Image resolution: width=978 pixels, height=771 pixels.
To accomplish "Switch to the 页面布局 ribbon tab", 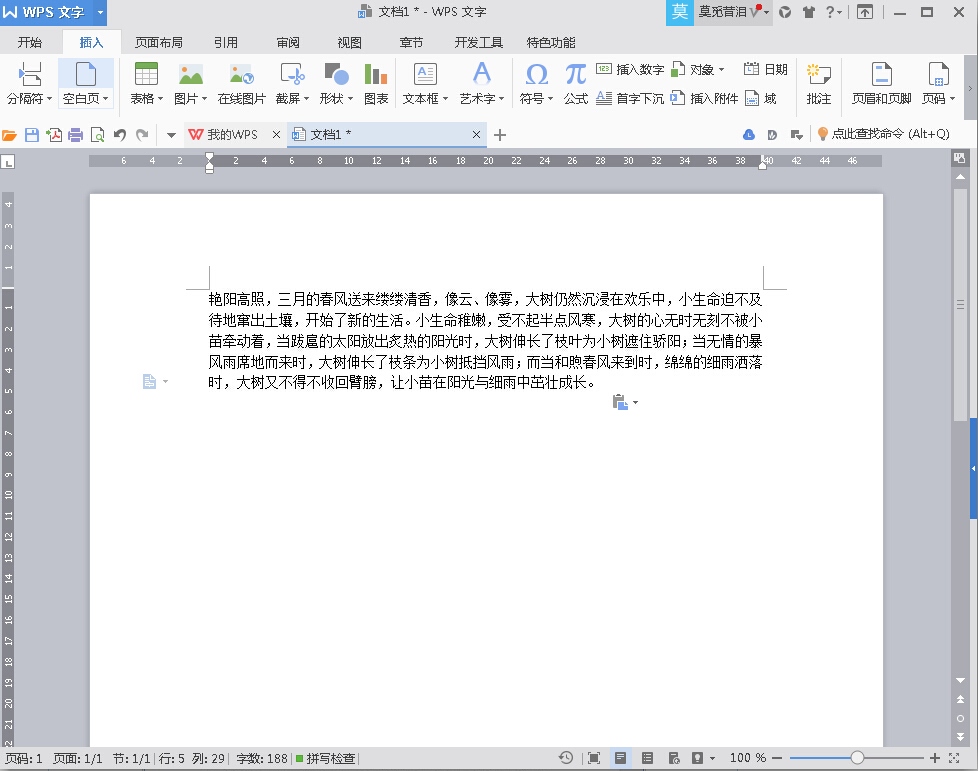I will [x=159, y=42].
